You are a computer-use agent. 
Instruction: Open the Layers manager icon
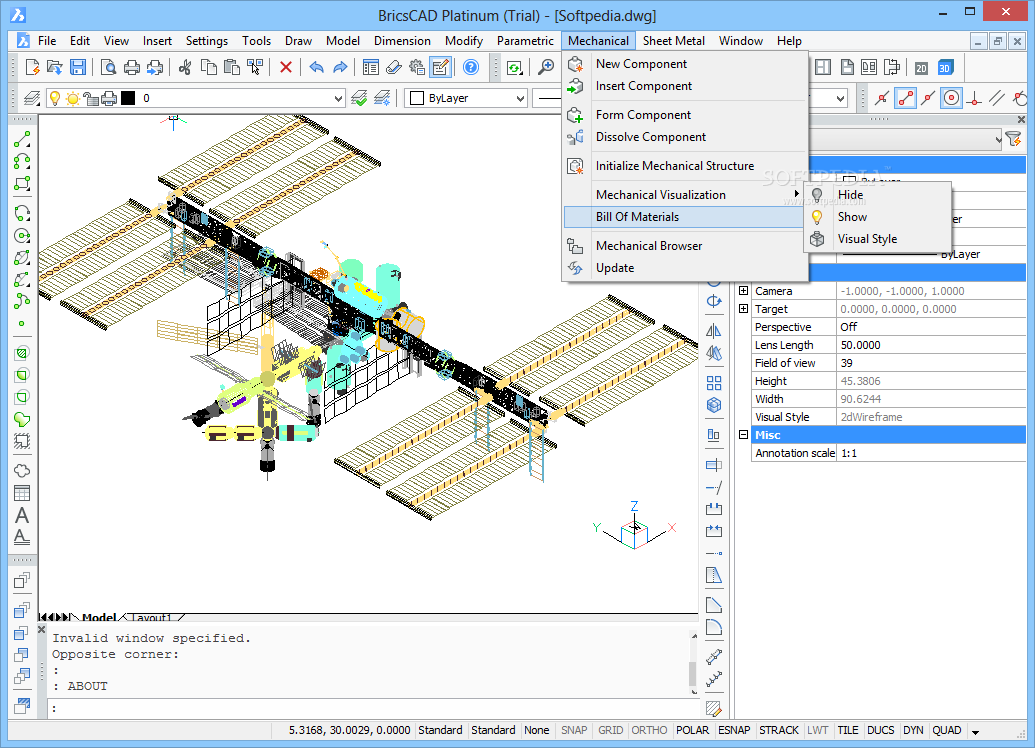[32, 98]
